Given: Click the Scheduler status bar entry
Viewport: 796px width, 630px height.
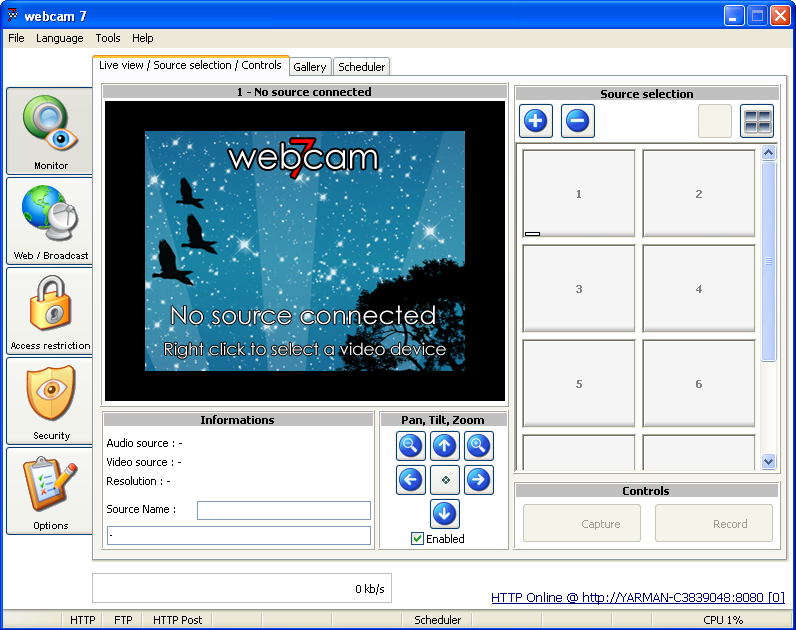Looking at the screenshot, I should (437, 620).
